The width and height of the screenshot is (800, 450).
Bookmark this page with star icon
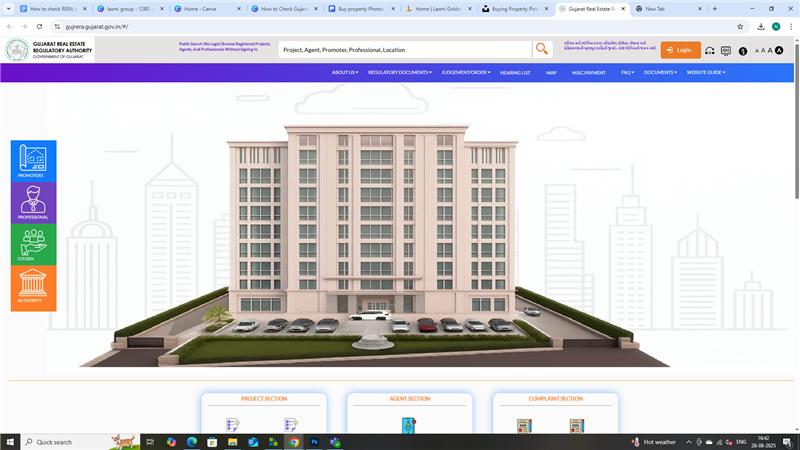(739, 26)
